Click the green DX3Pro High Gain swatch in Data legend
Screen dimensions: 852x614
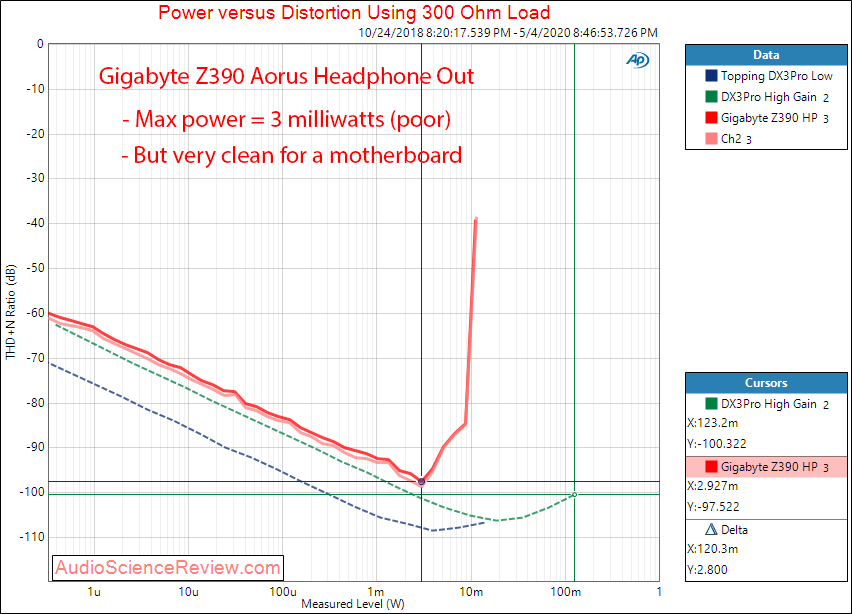click(711, 97)
